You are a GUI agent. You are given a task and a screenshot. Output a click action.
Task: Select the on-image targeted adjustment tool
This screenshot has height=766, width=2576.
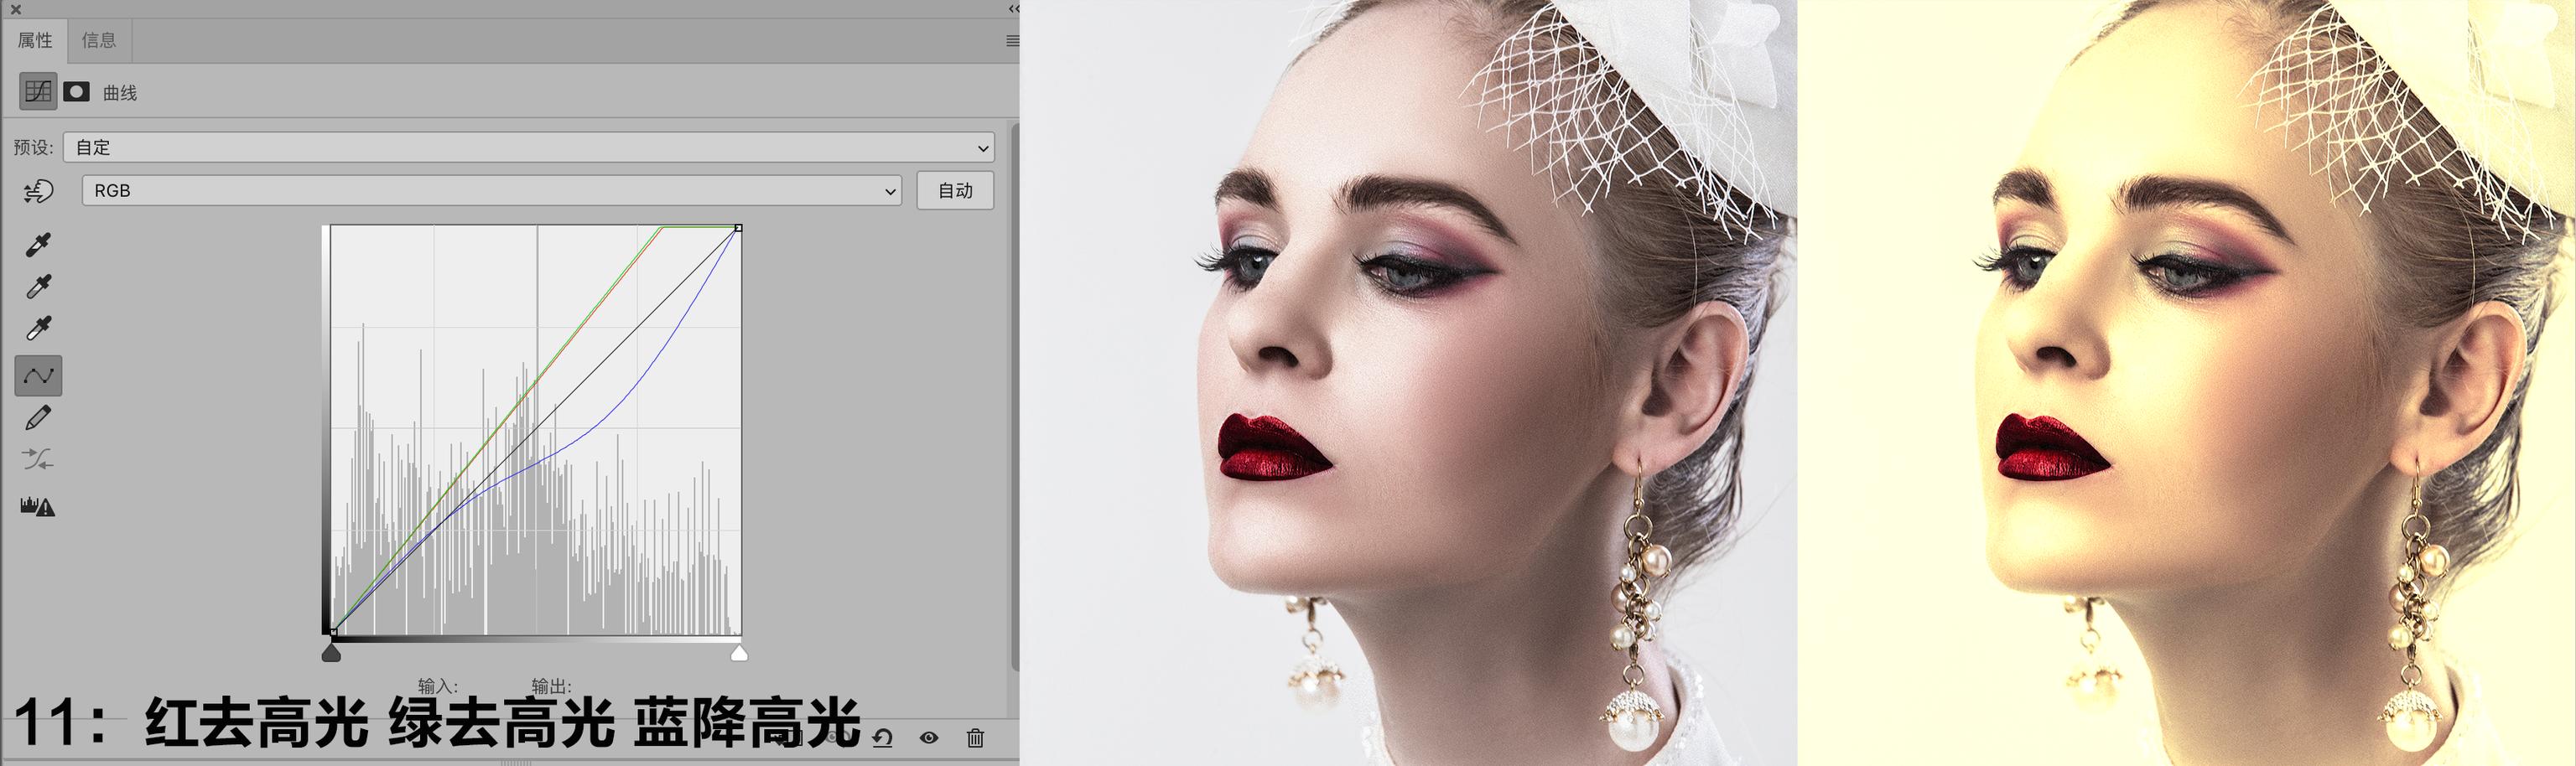pos(38,191)
